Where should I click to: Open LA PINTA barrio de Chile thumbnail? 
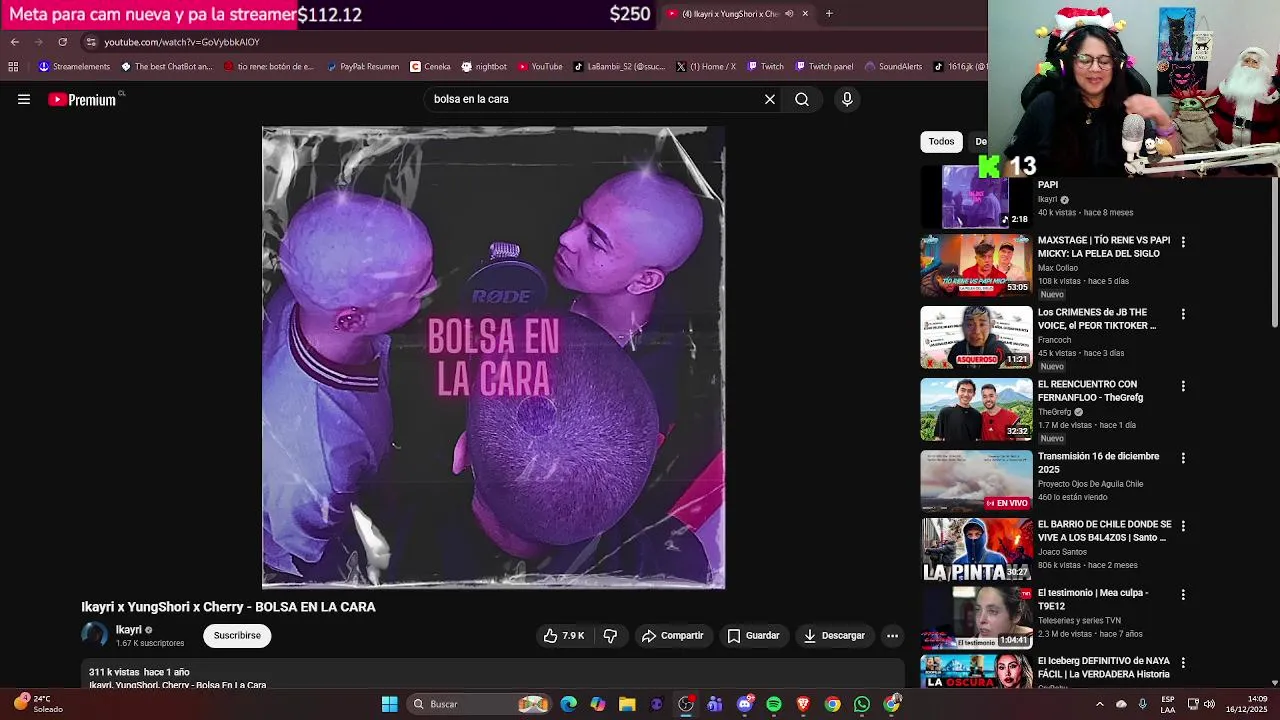976,550
